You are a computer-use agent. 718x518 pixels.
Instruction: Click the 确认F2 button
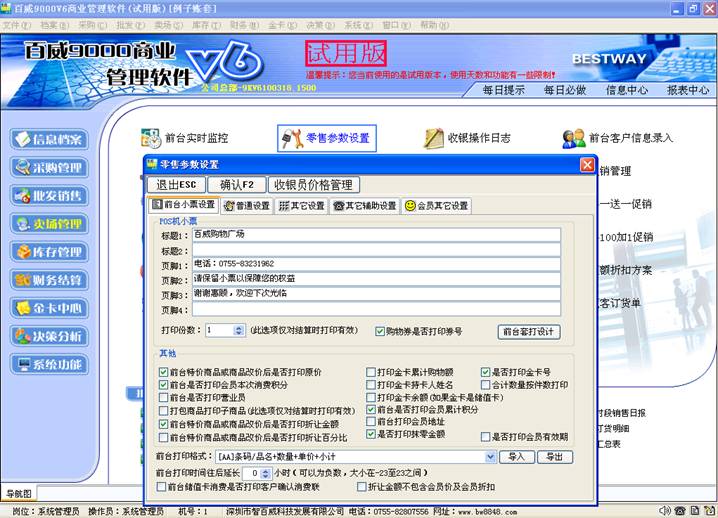[237, 185]
